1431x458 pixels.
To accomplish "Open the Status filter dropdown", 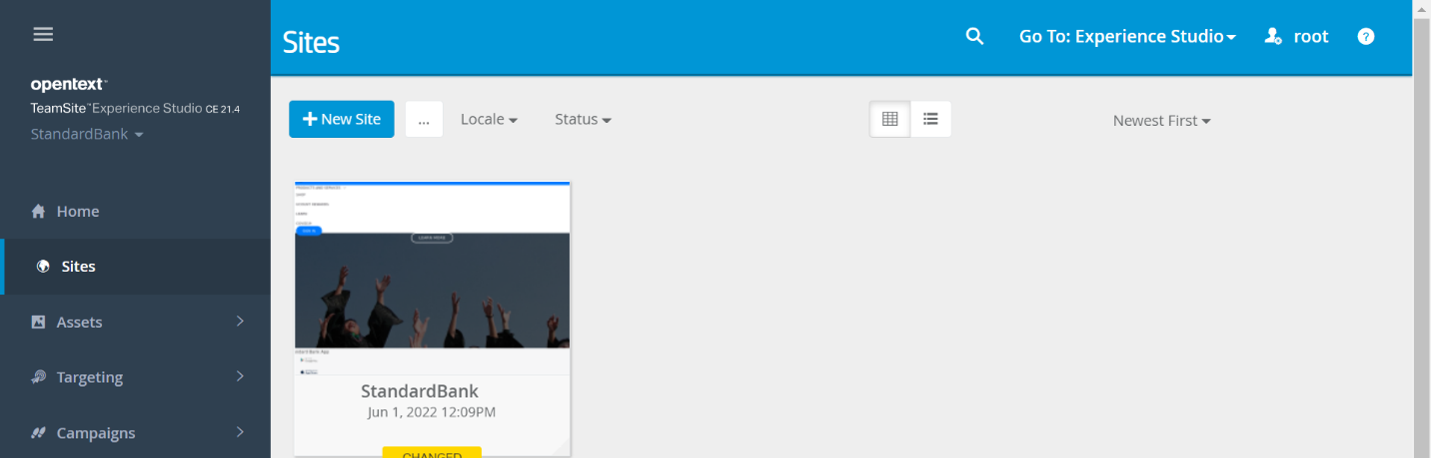I will [x=583, y=119].
